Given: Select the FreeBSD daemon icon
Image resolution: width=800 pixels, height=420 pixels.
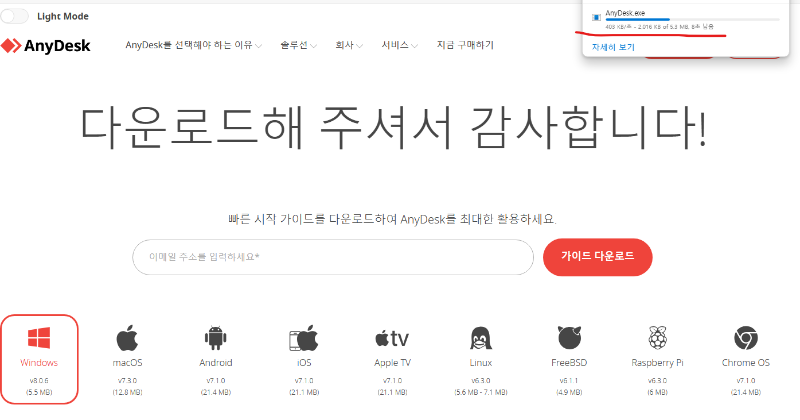Looking at the screenshot, I should click(x=569, y=337).
